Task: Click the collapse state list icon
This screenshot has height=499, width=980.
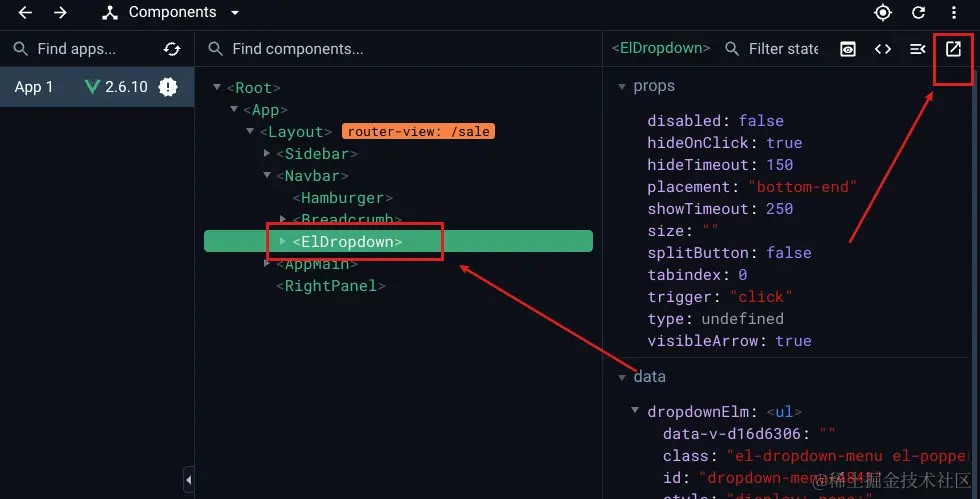Action: click(x=918, y=49)
